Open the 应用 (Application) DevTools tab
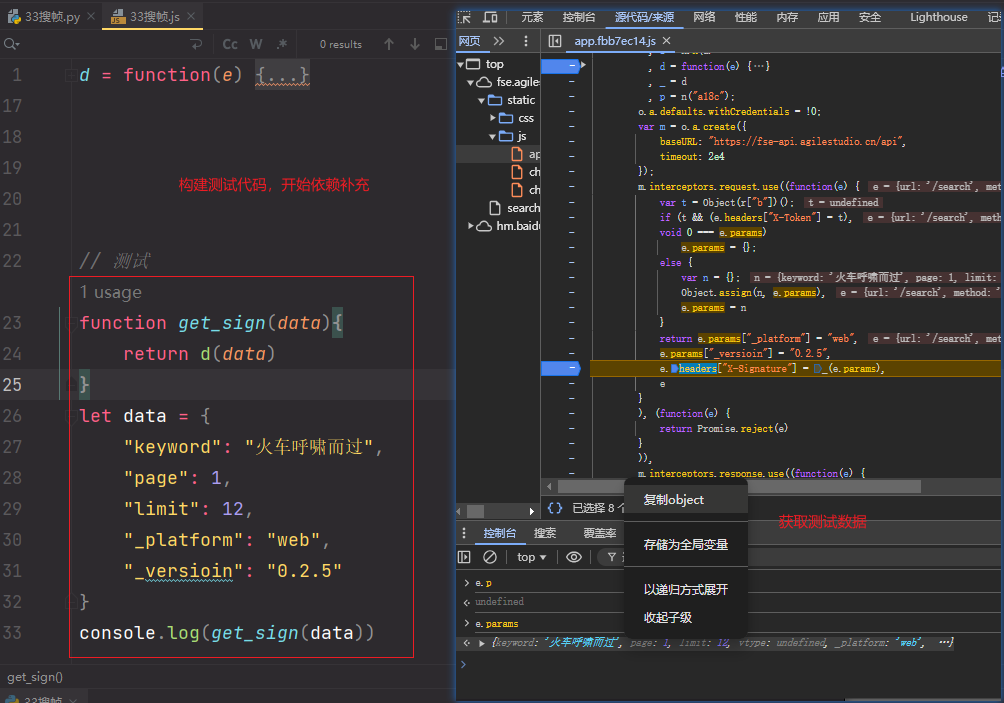Viewport: 1004px width, 703px height. coord(828,17)
